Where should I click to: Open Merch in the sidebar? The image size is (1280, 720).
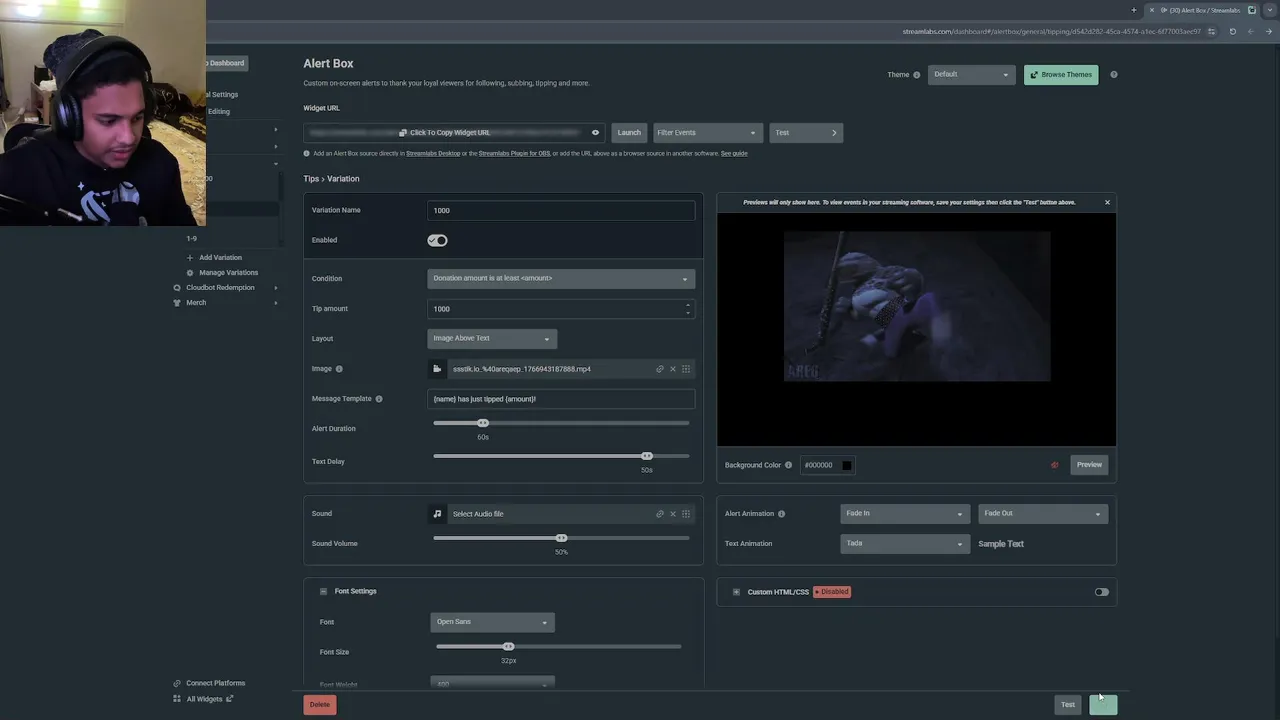point(196,303)
